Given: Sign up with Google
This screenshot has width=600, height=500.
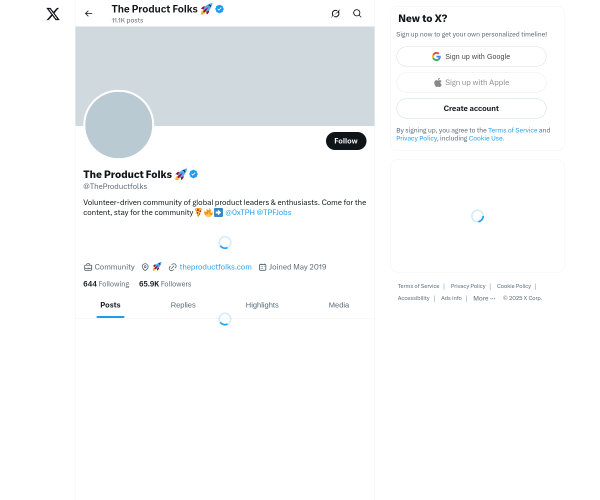Looking at the screenshot, I should (x=471, y=57).
